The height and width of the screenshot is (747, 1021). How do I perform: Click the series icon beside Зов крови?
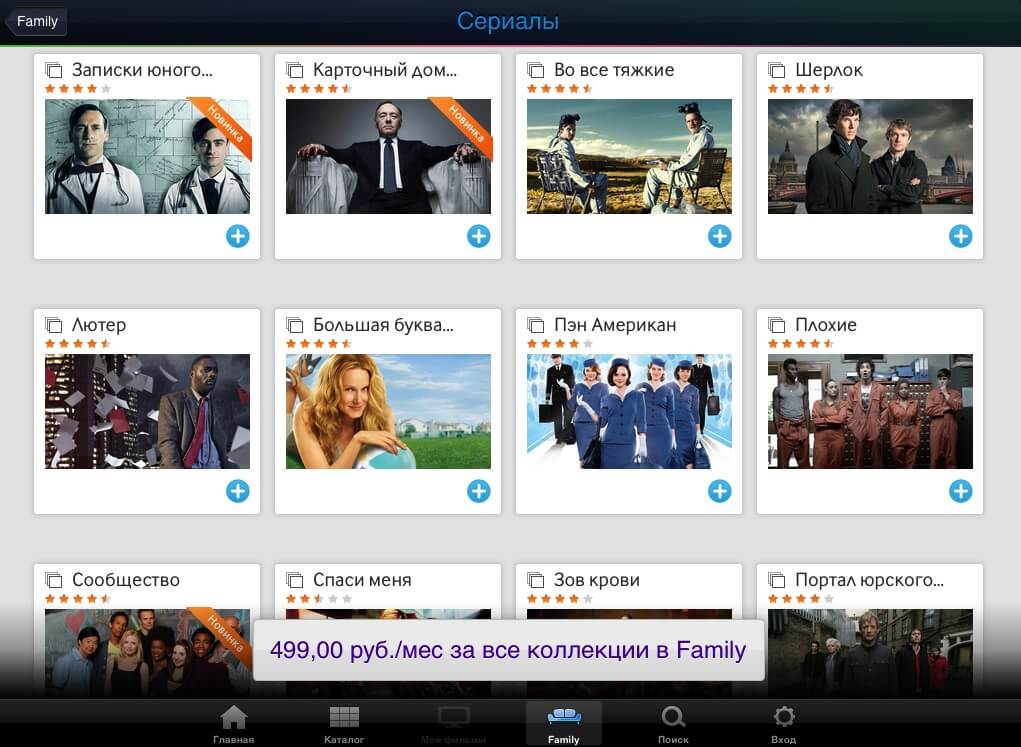click(535, 580)
